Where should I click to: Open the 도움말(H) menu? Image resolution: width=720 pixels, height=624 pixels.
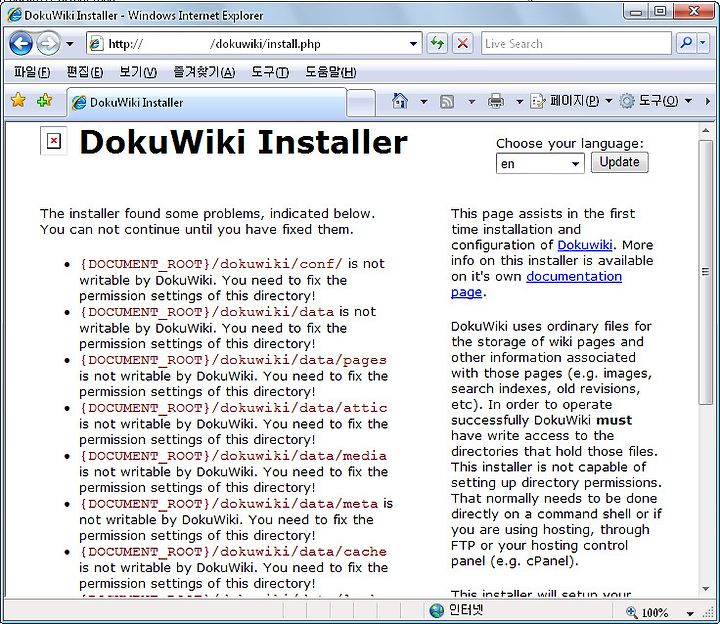pos(331,72)
